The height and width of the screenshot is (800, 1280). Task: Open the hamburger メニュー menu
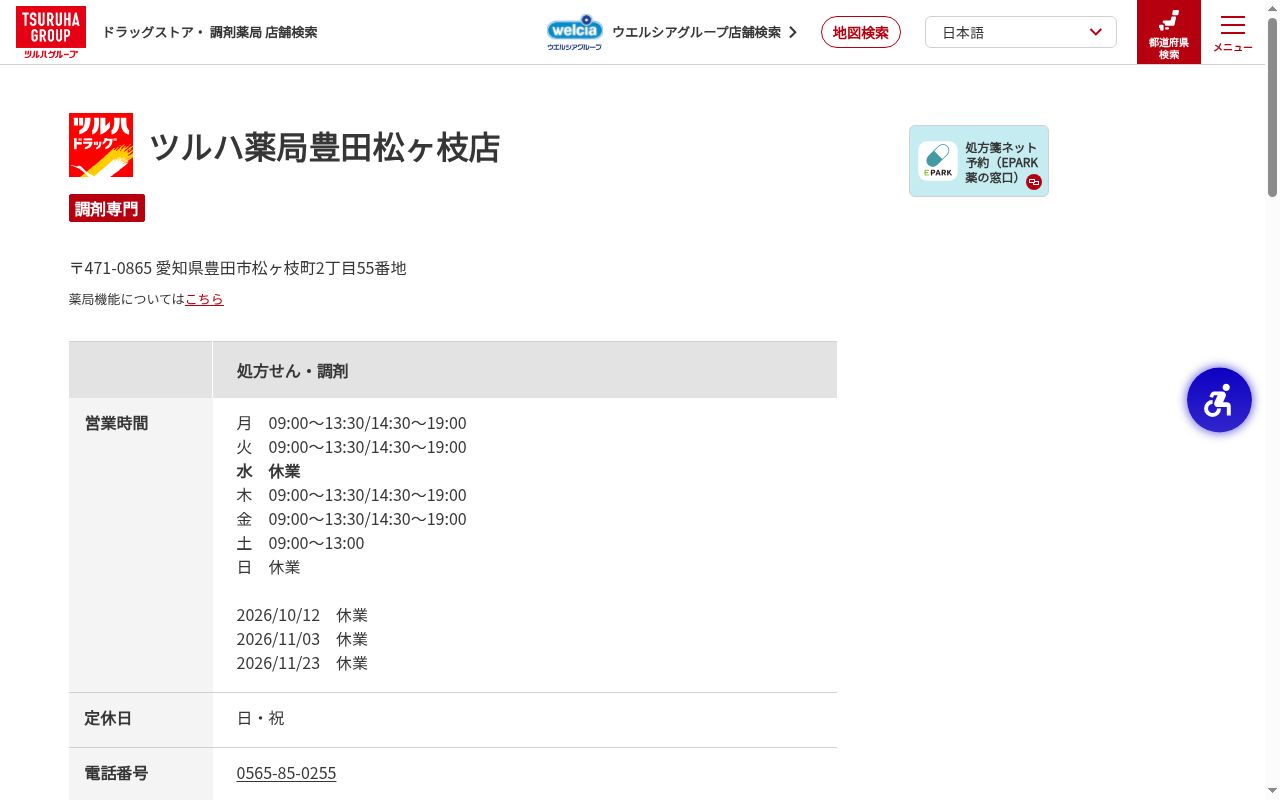[x=1233, y=32]
